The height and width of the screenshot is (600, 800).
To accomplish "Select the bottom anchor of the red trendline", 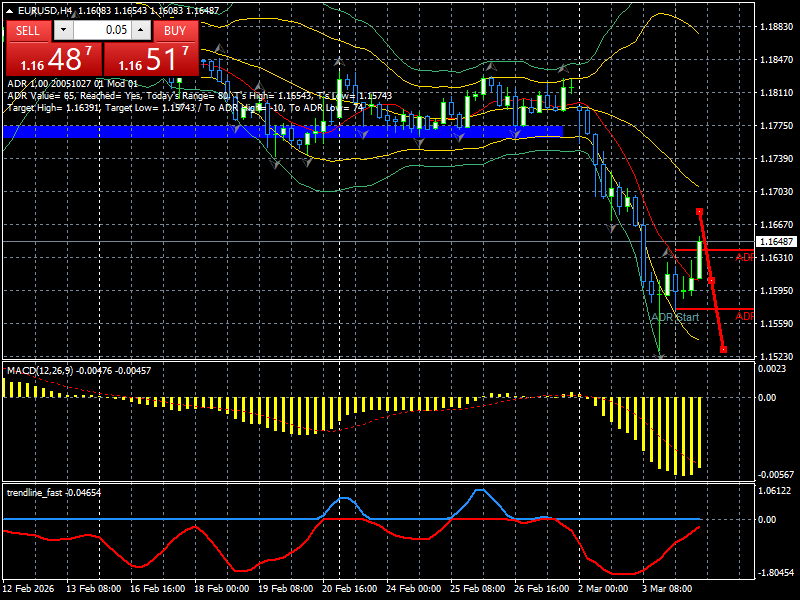I will click(723, 349).
